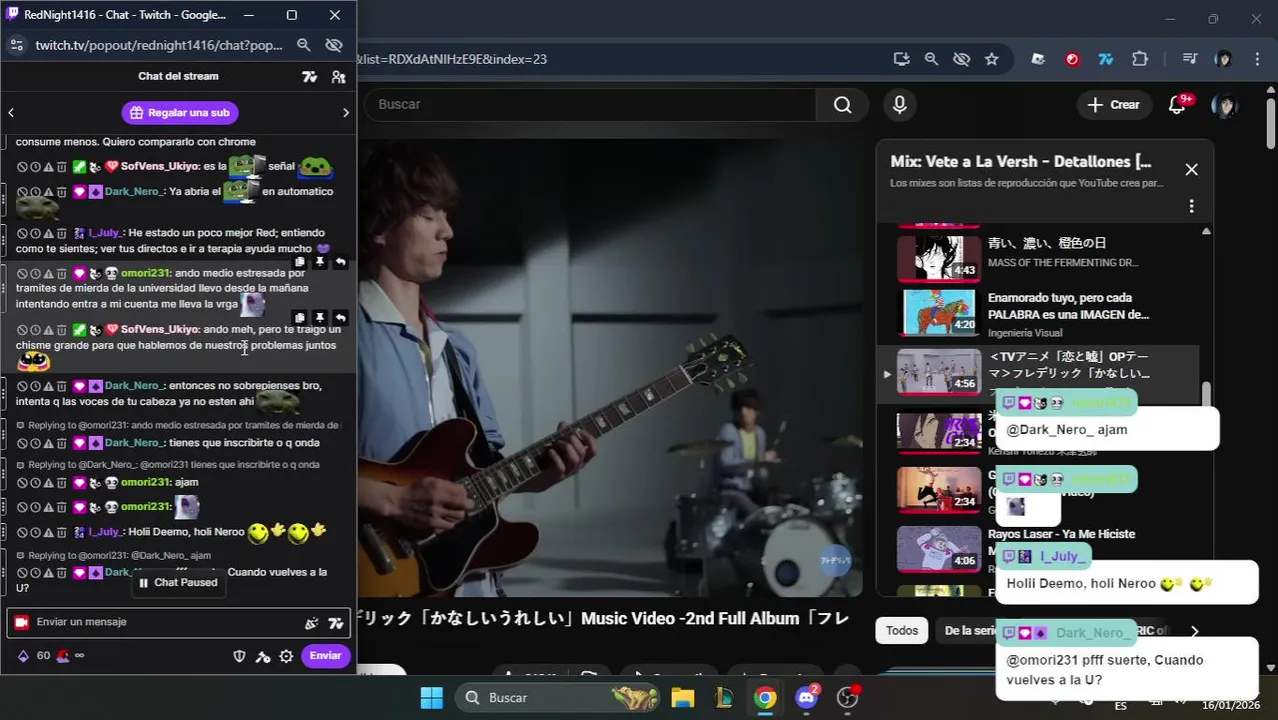Screen dimensions: 1278x720
Task: Click the YouTube Buscar search field
Action: point(590,105)
